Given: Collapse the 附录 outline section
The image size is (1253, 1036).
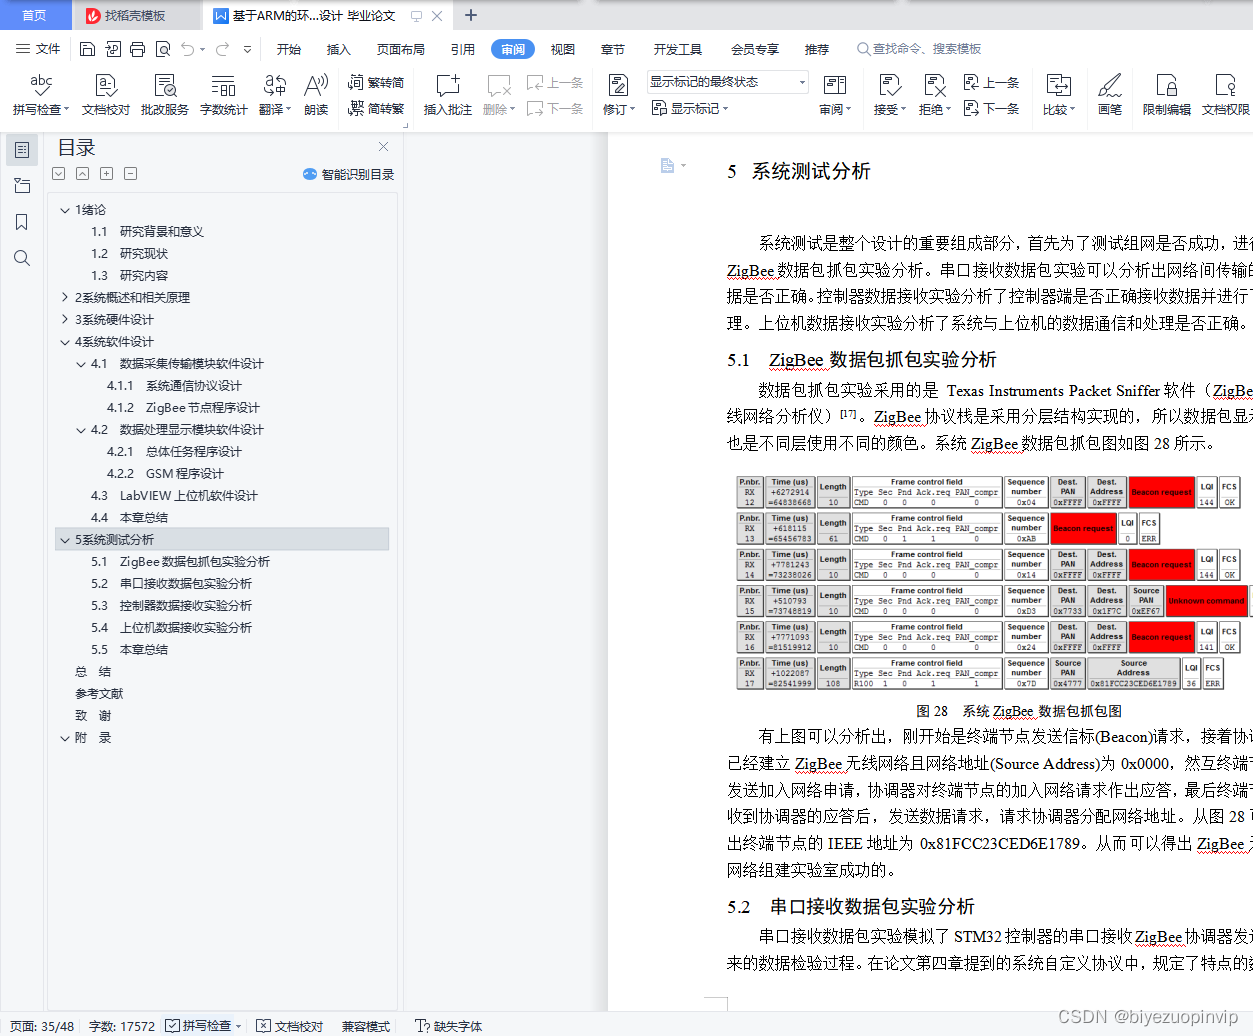Looking at the screenshot, I should click(65, 738).
